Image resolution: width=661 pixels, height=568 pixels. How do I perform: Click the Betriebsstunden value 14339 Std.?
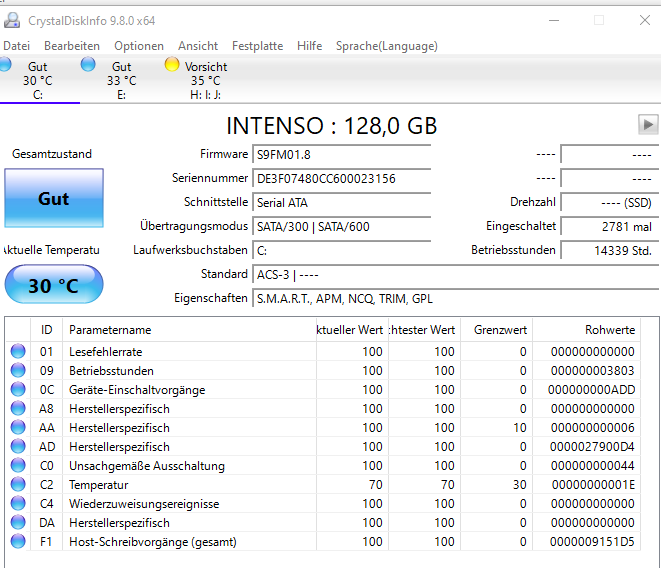pyautogui.click(x=610, y=250)
